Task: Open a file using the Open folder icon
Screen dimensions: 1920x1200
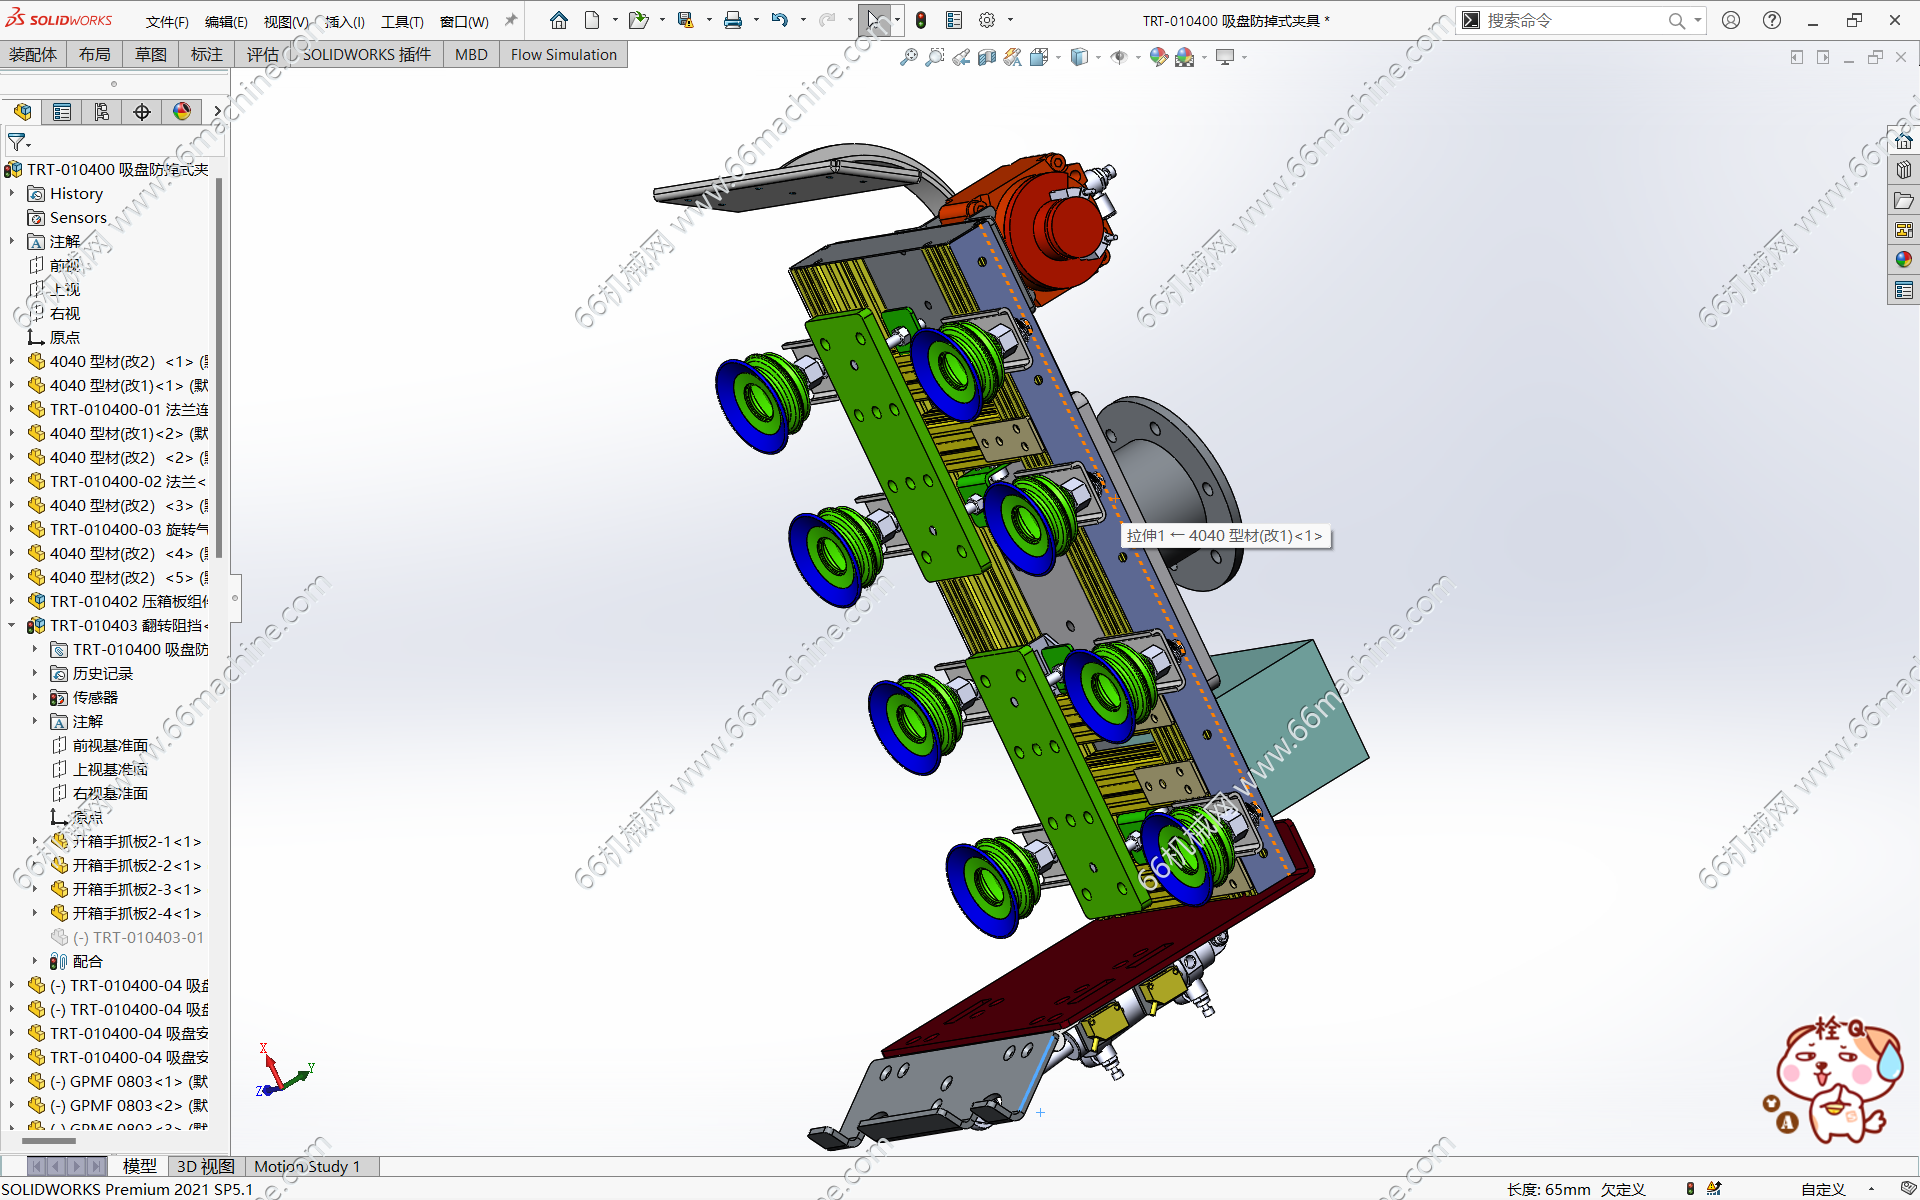Action: pos(638,20)
